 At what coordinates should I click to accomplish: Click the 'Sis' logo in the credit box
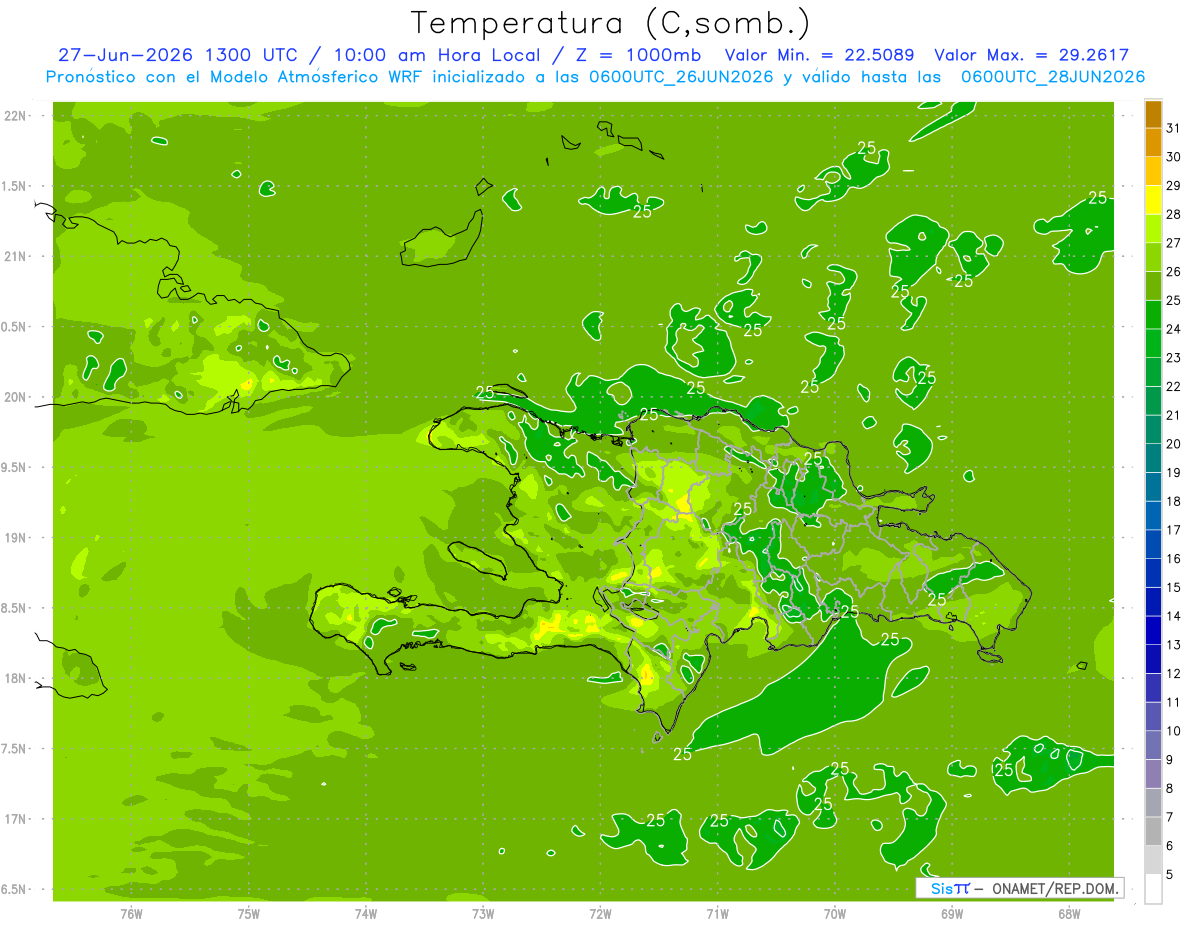941,888
